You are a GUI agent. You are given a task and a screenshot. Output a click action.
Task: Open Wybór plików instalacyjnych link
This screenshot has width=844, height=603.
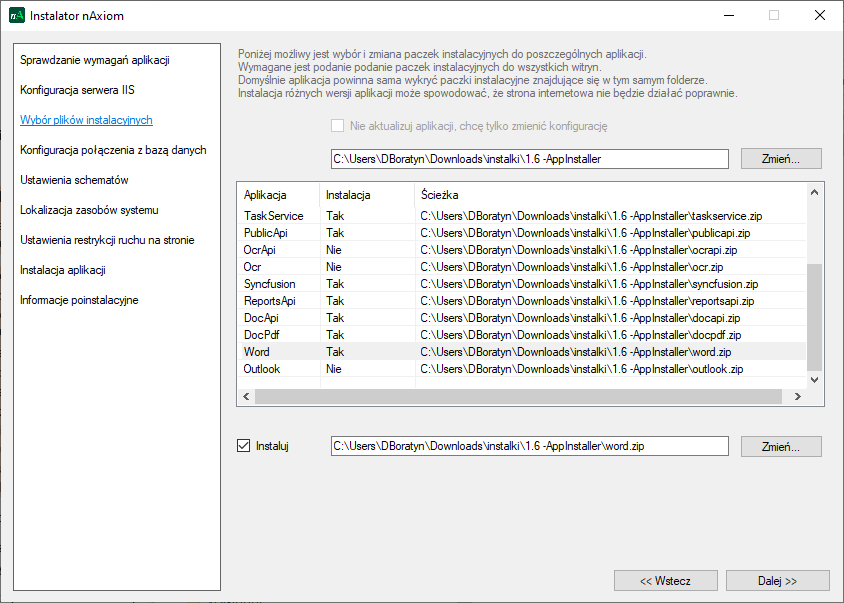(86, 120)
